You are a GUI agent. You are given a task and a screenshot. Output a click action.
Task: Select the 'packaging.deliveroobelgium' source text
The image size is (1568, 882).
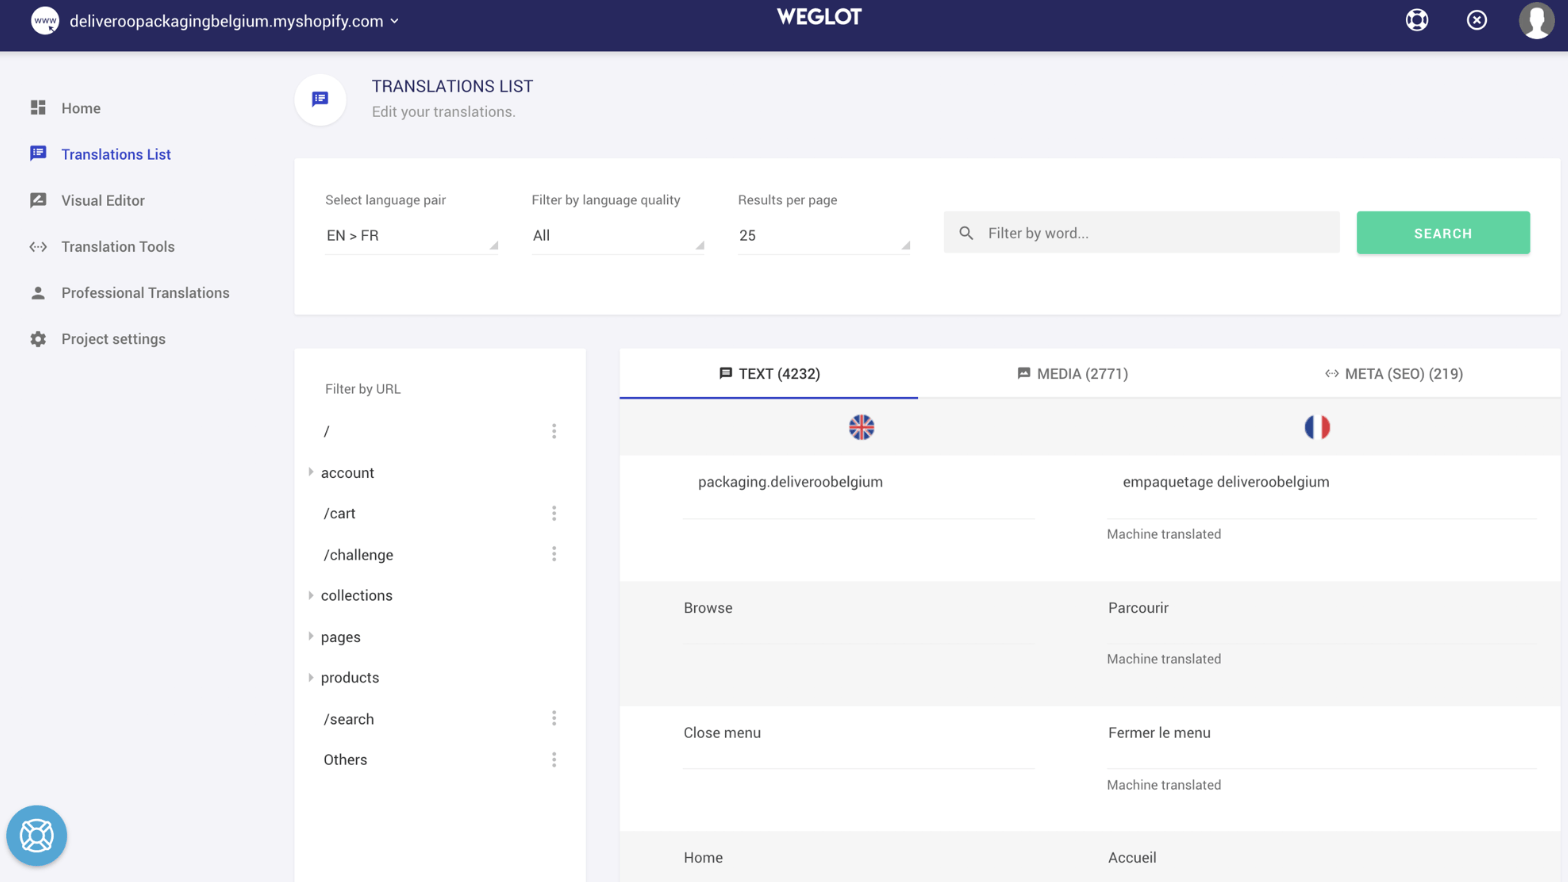pyautogui.click(x=790, y=482)
